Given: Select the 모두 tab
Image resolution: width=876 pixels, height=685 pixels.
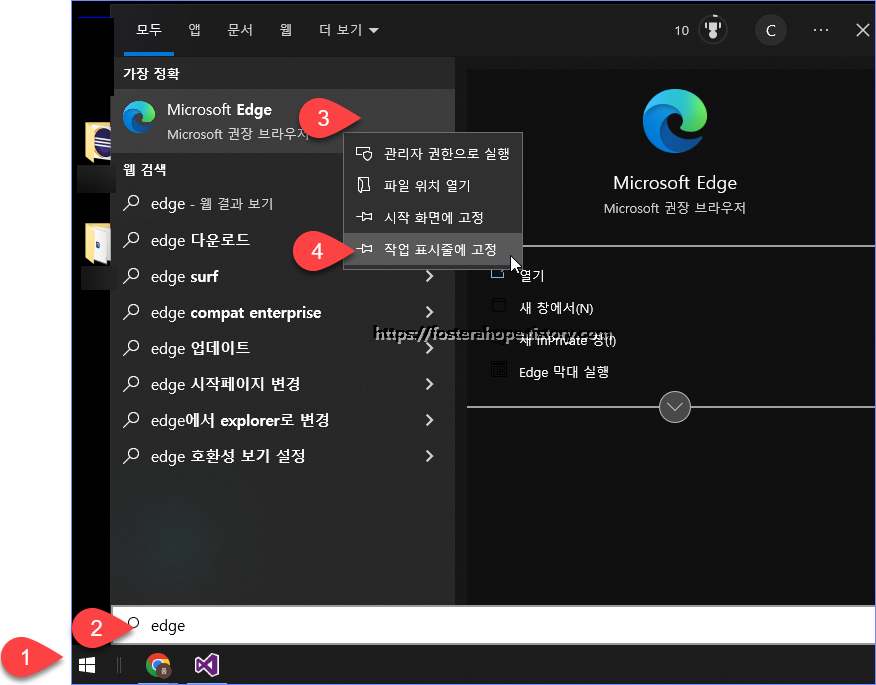Looking at the screenshot, I should point(149,30).
